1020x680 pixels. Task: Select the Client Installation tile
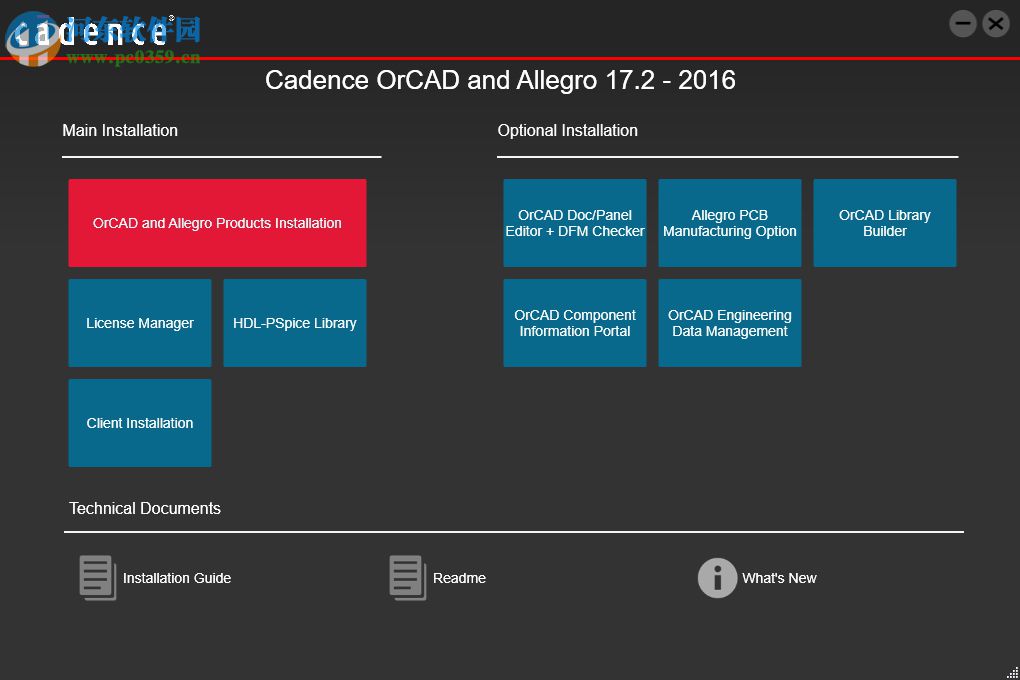click(140, 423)
